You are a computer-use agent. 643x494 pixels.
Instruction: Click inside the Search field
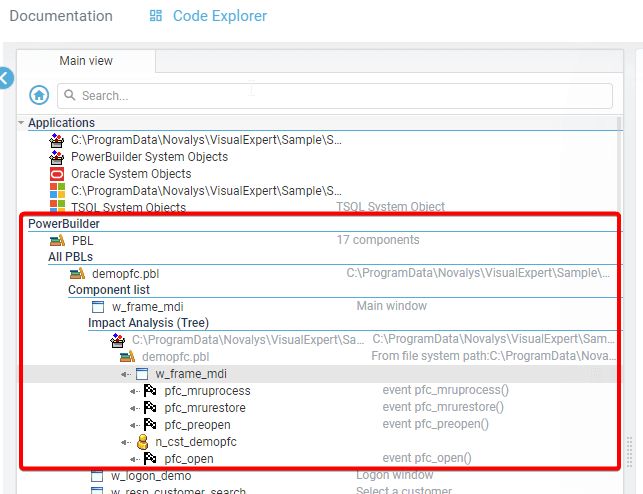pyautogui.click(x=335, y=96)
